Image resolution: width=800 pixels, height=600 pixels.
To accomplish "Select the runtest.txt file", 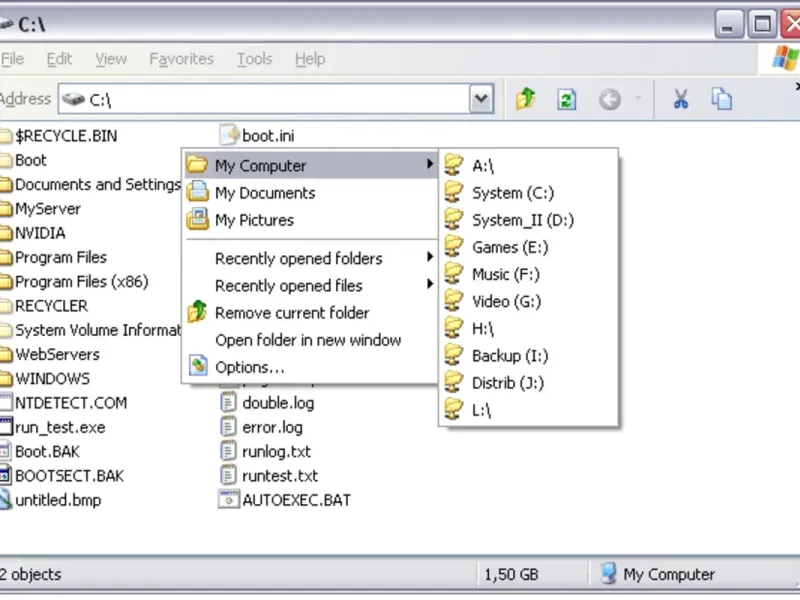I will pos(269,476).
